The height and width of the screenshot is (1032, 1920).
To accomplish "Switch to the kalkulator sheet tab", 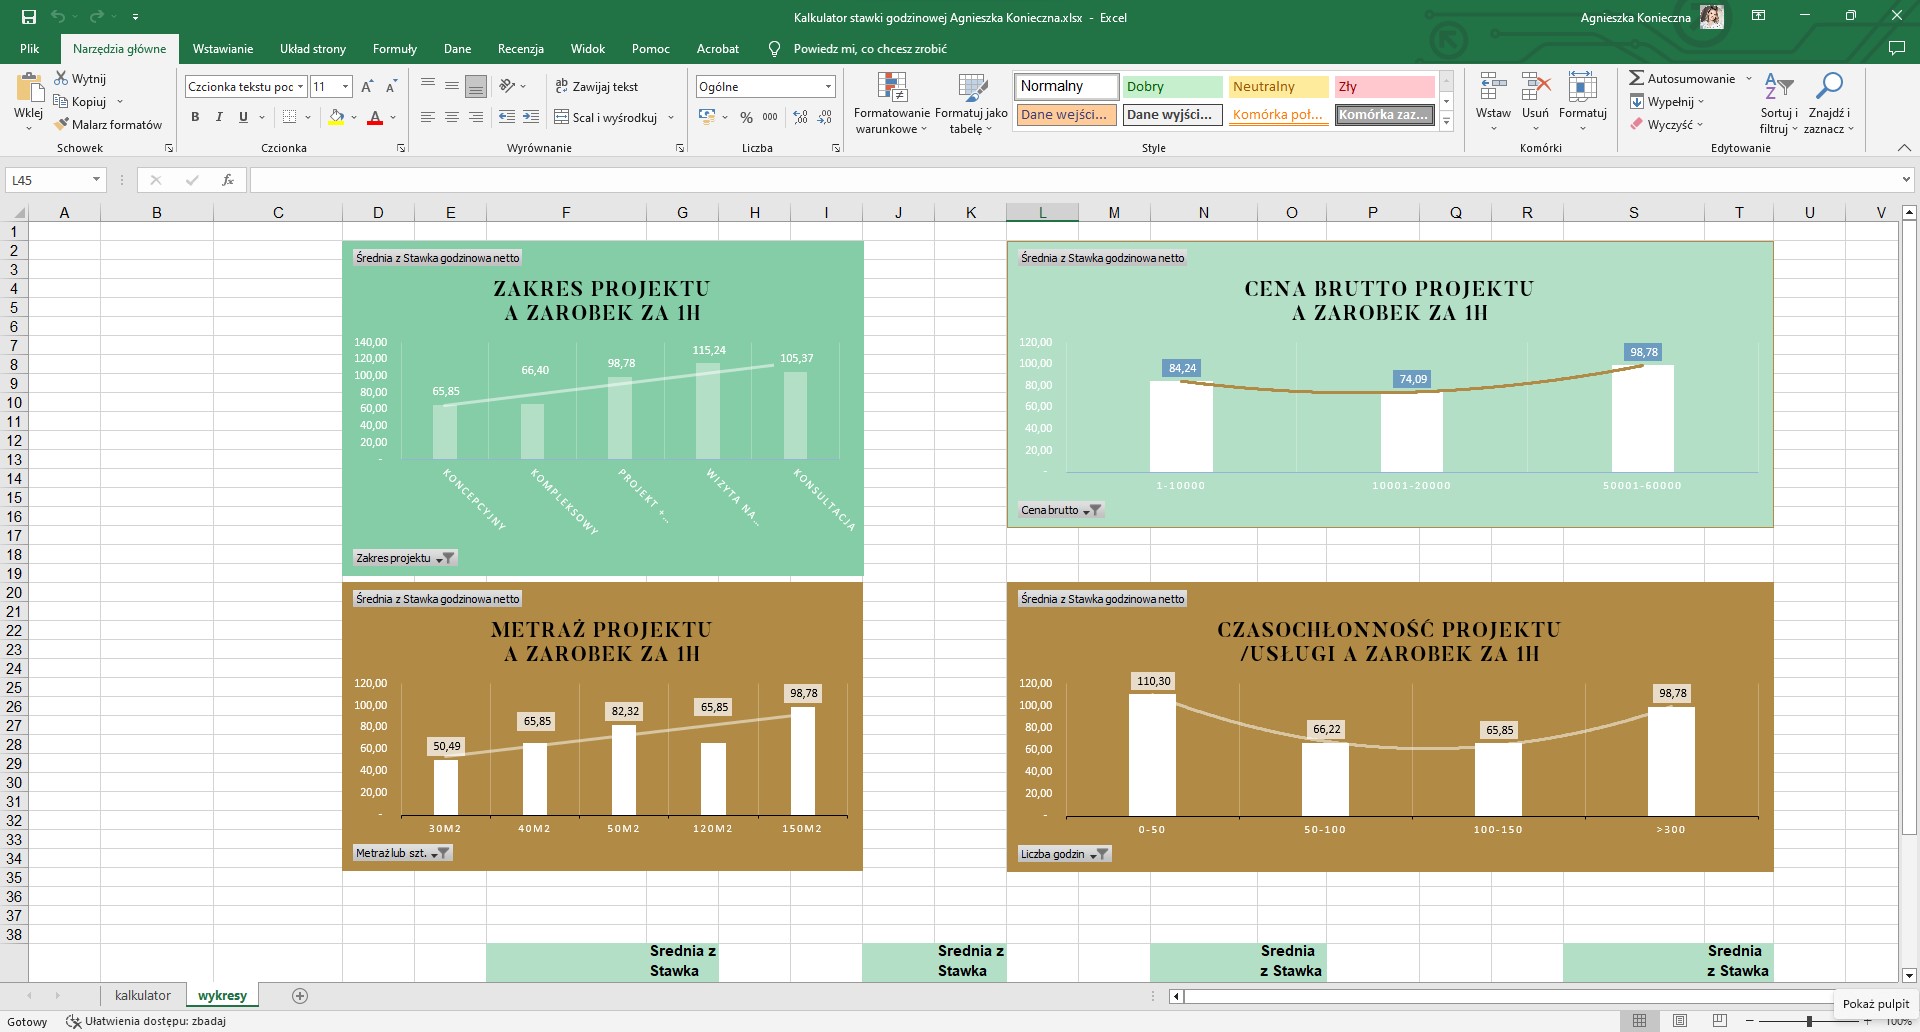I will tap(142, 996).
